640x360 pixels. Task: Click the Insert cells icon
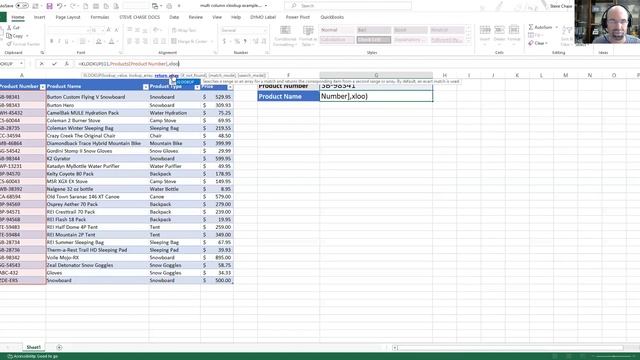[x=485, y=33]
